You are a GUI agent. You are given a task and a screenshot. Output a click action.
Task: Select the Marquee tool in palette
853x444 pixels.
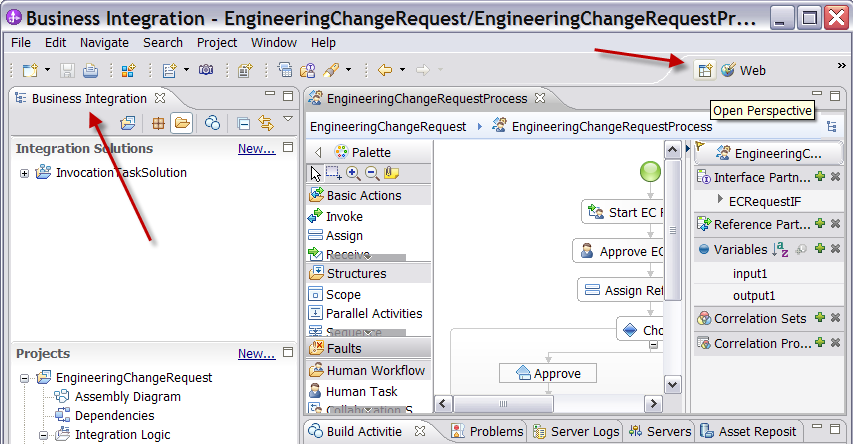pos(333,174)
